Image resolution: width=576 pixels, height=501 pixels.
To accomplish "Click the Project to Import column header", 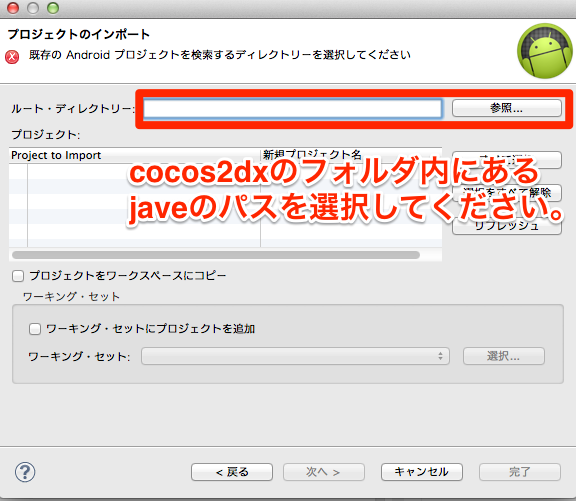I will pyautogui.click(x=134, y=155).
